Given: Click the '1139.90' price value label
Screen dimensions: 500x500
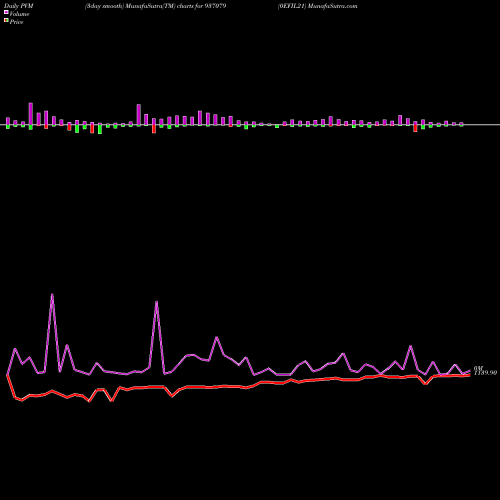Looking at the screenshot, I should click(x=485, y=373).
